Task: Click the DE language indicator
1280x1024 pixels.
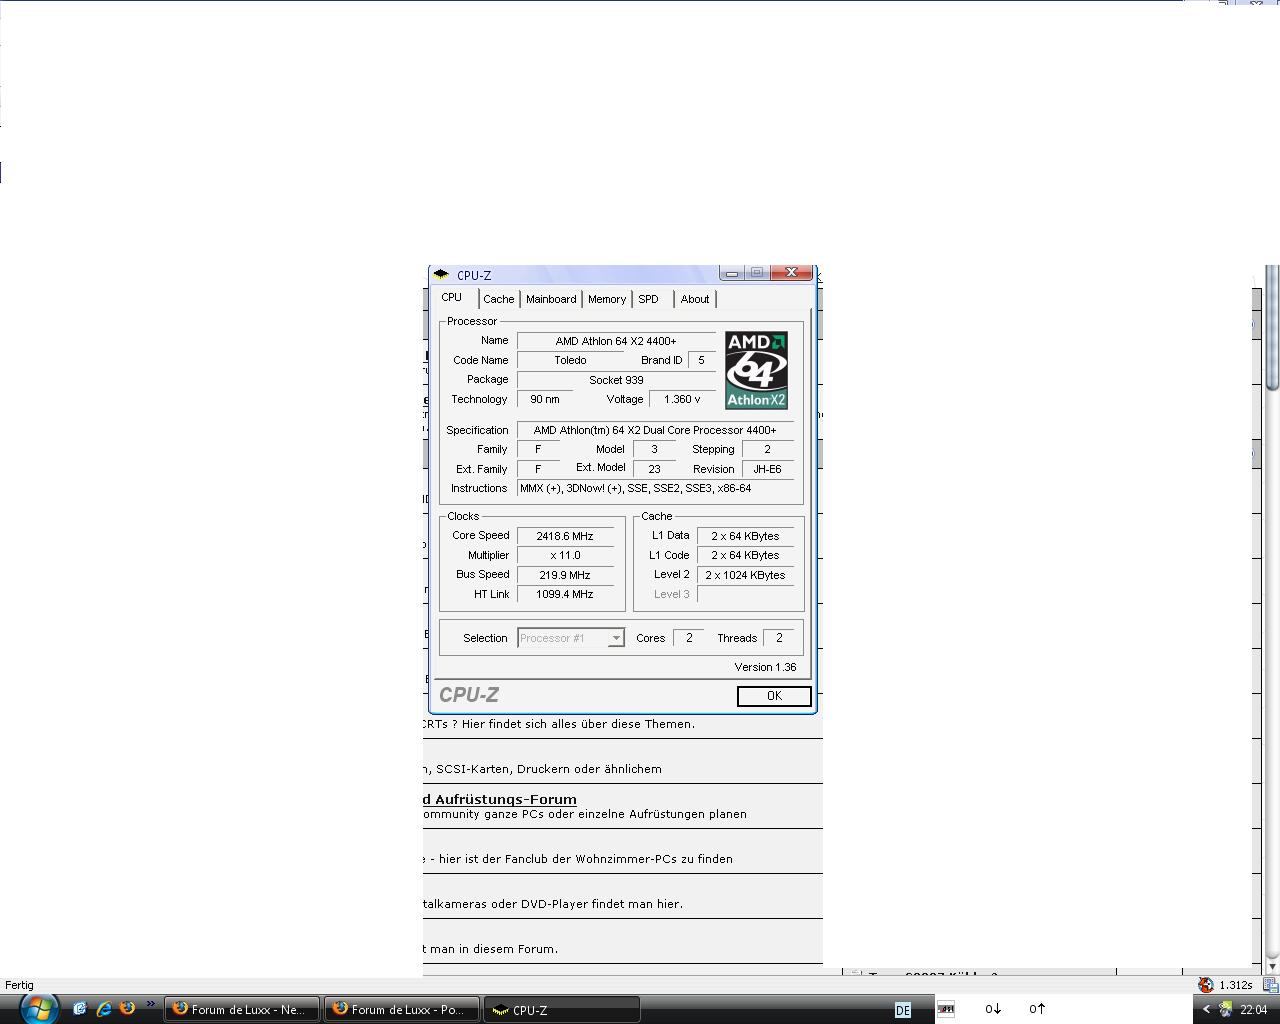Action: pyautogui.click(x=903, y=1010)
